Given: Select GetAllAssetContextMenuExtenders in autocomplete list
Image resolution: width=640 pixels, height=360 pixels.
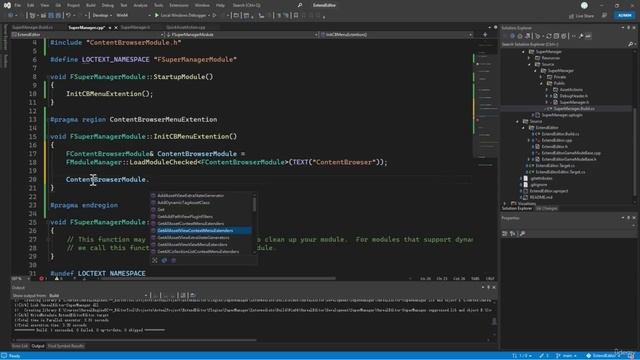Looking at the screenshot, I should [x=200, y=224].
